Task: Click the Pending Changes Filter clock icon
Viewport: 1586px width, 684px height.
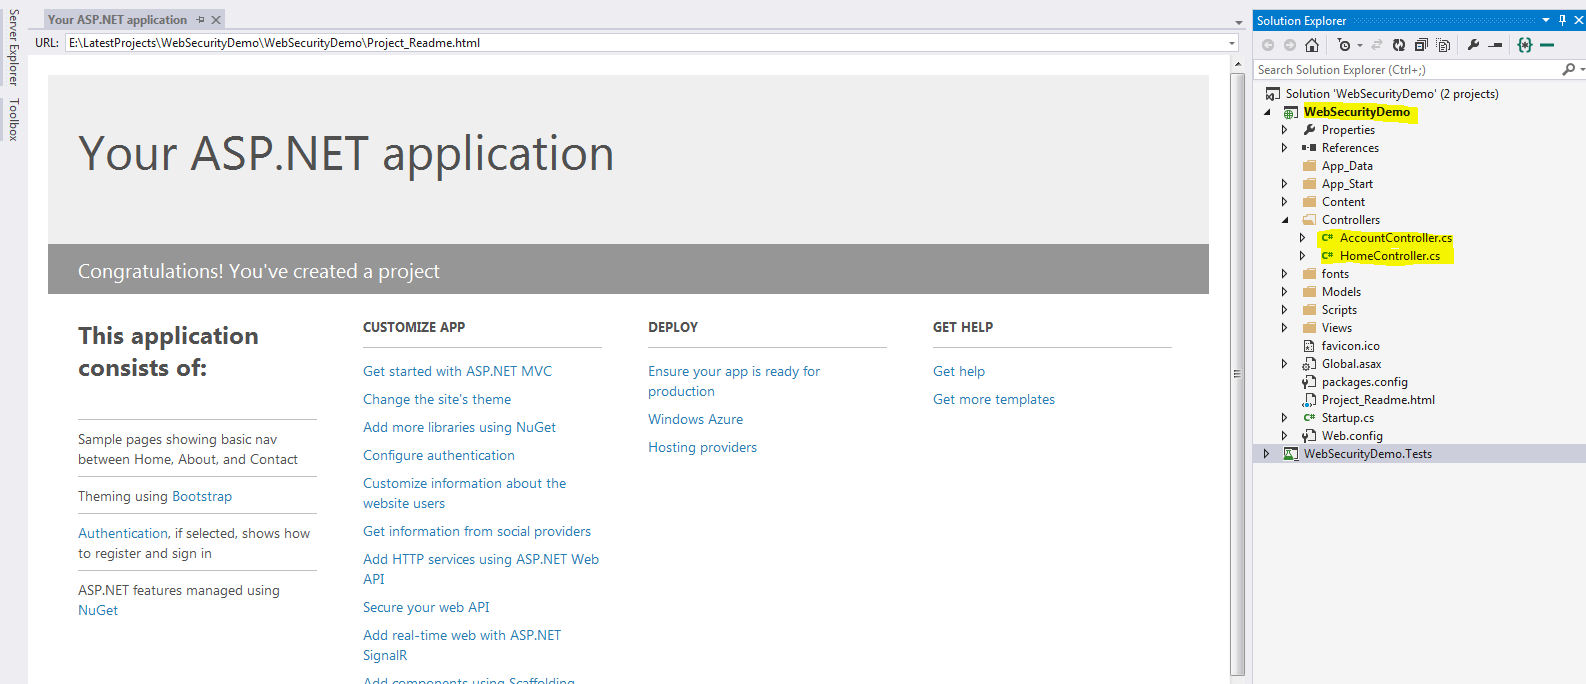Action: pos(1345,45)
